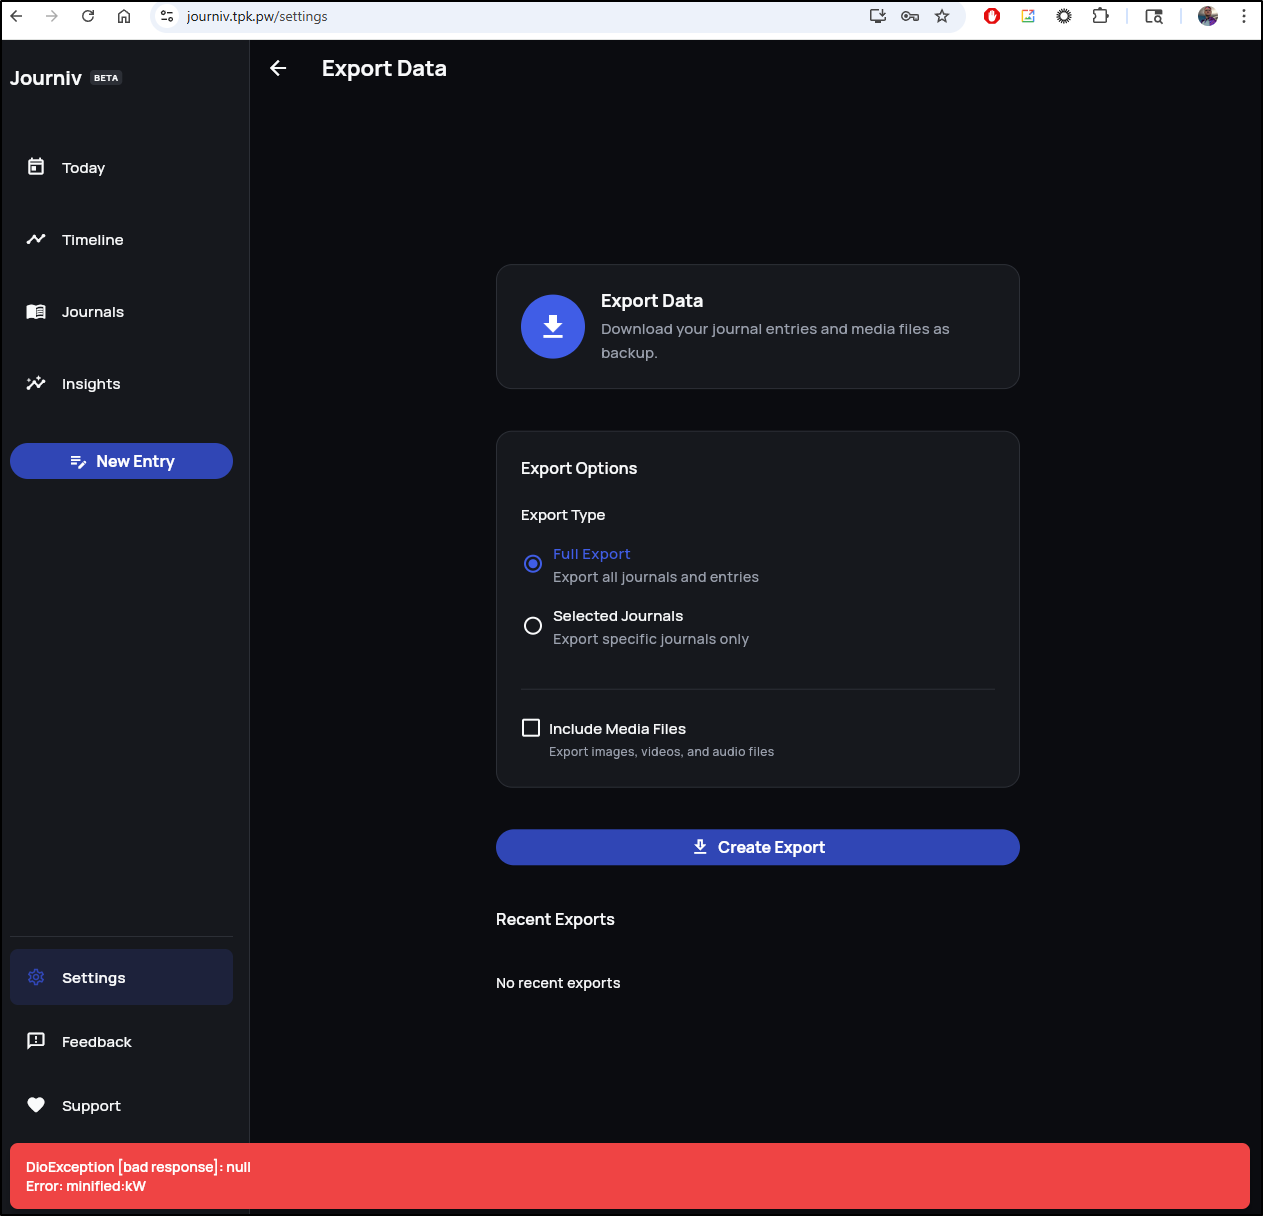The width and height of the screenshot is (1263, 1216).
Task: Bookmark page with the star icon
Action: tap(942, 16)
